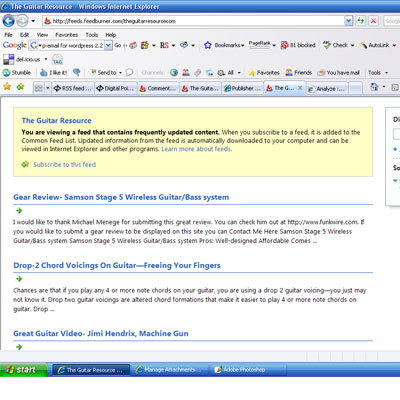Click the You have mail button
Image resolution: width=400 pixels, height=400 pixels.
tap(338, 72)
